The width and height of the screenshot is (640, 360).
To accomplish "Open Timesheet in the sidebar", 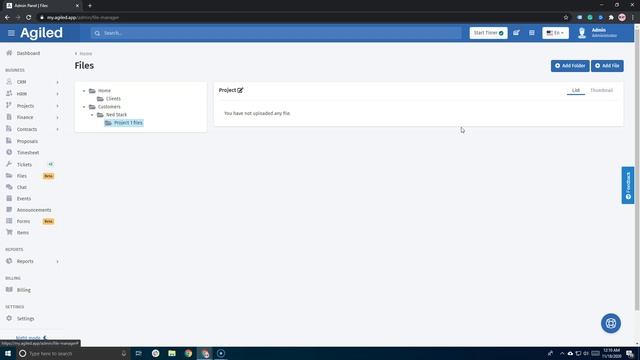I will click(x=28, y=153).
